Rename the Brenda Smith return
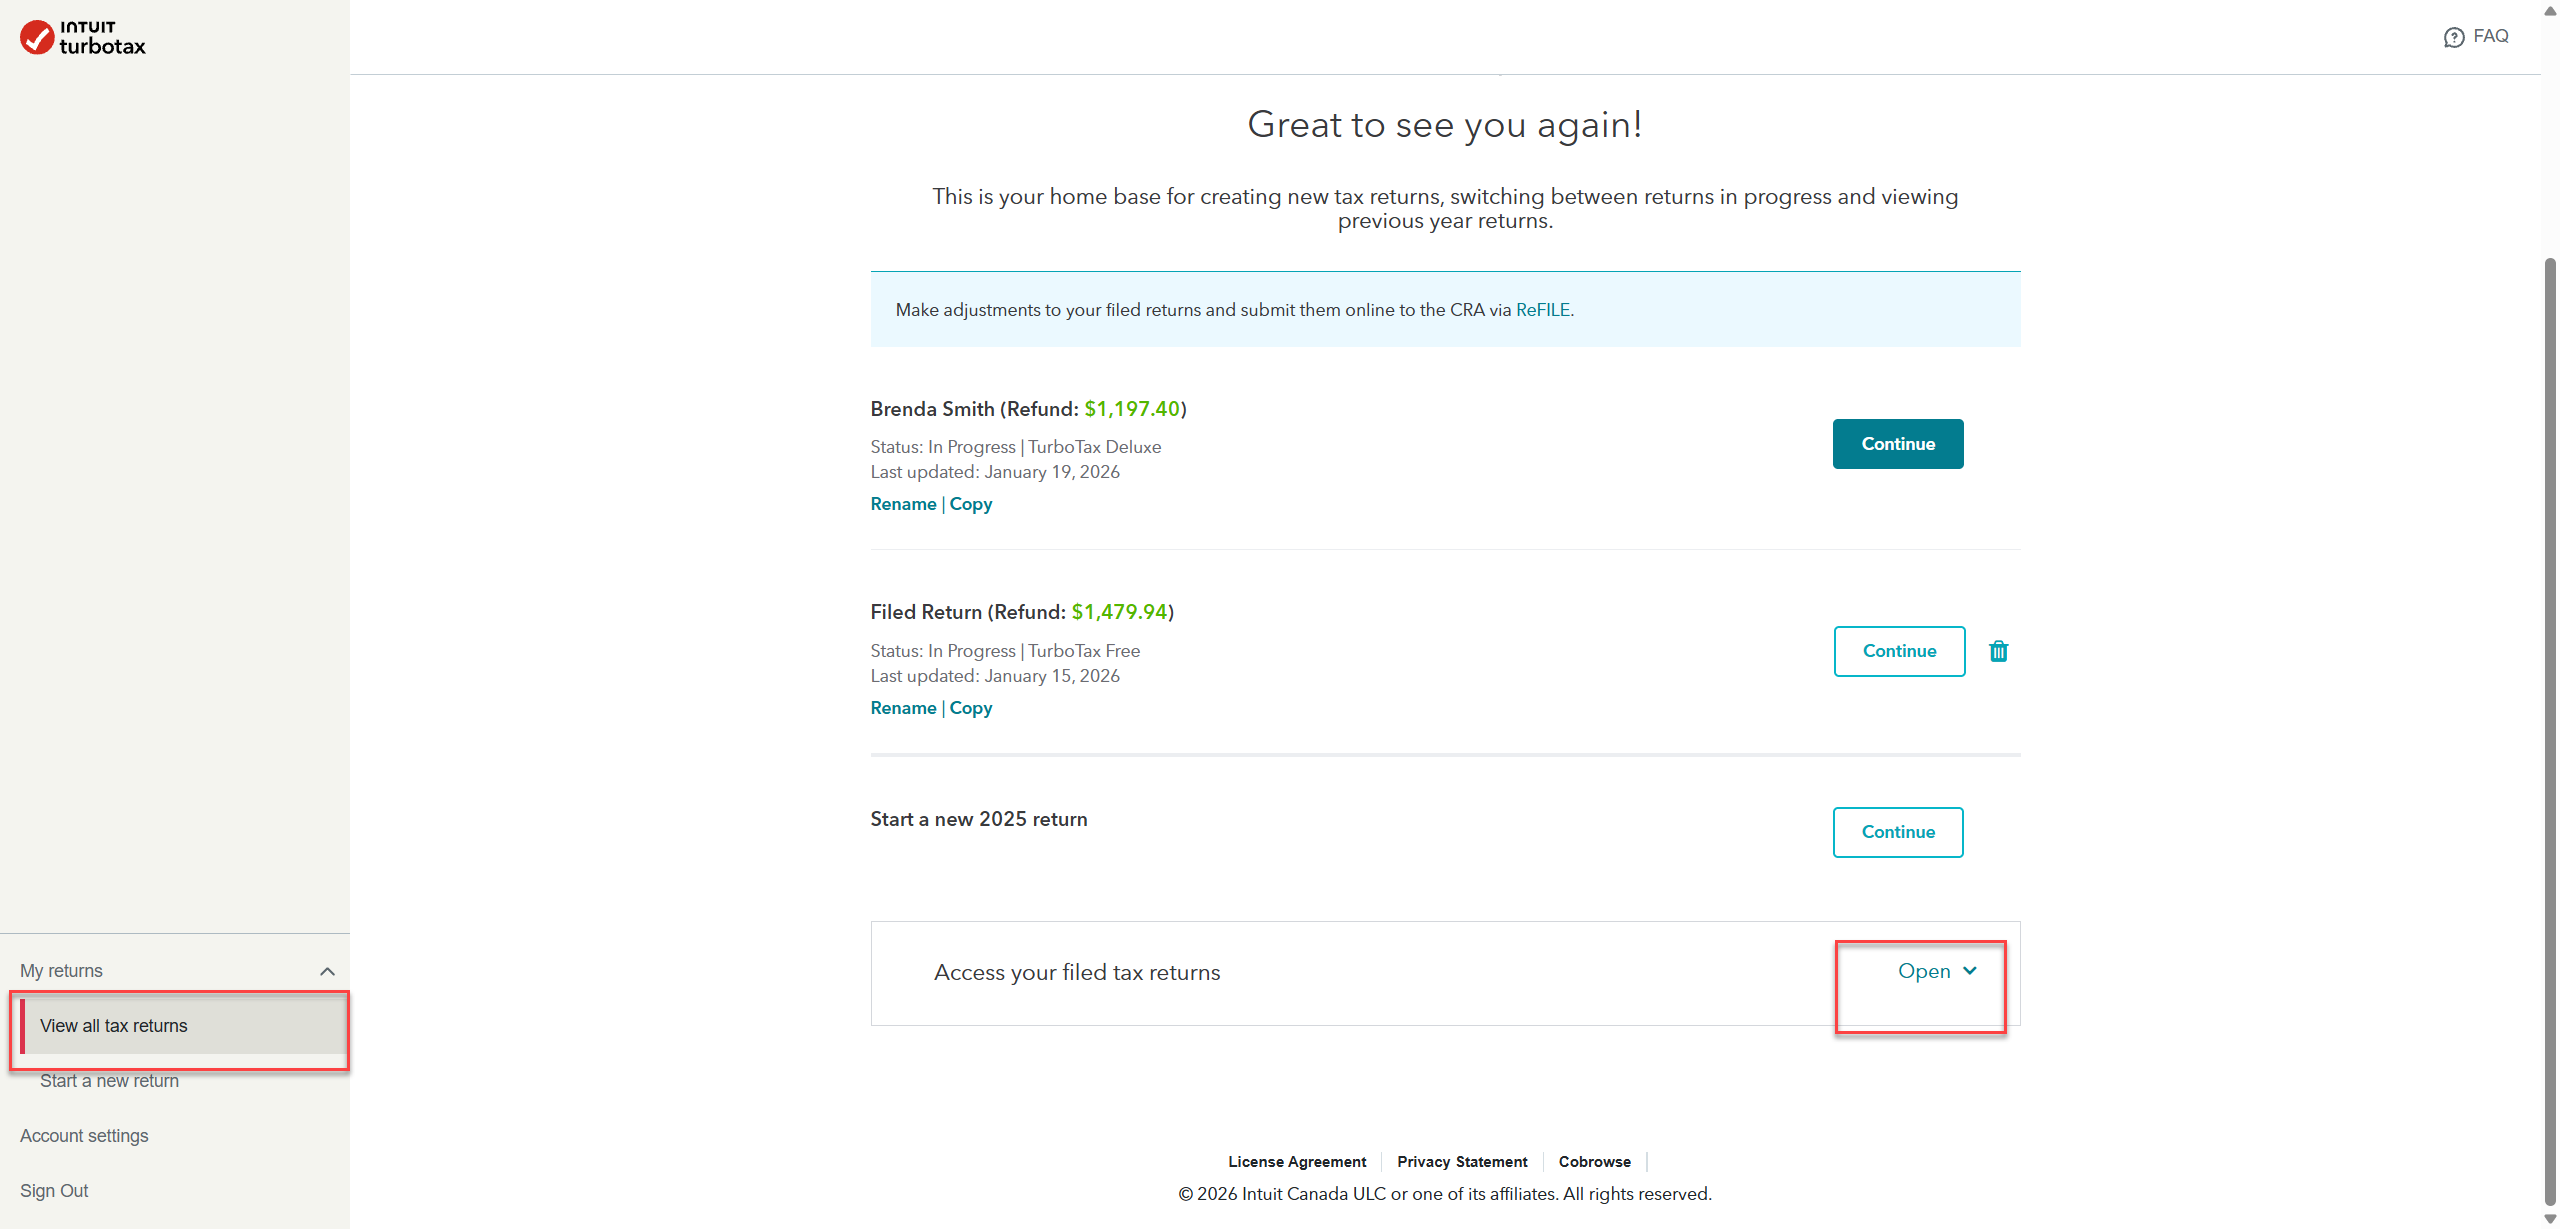This screenshot has height=1229, width=2560. [x=903, y=504]
